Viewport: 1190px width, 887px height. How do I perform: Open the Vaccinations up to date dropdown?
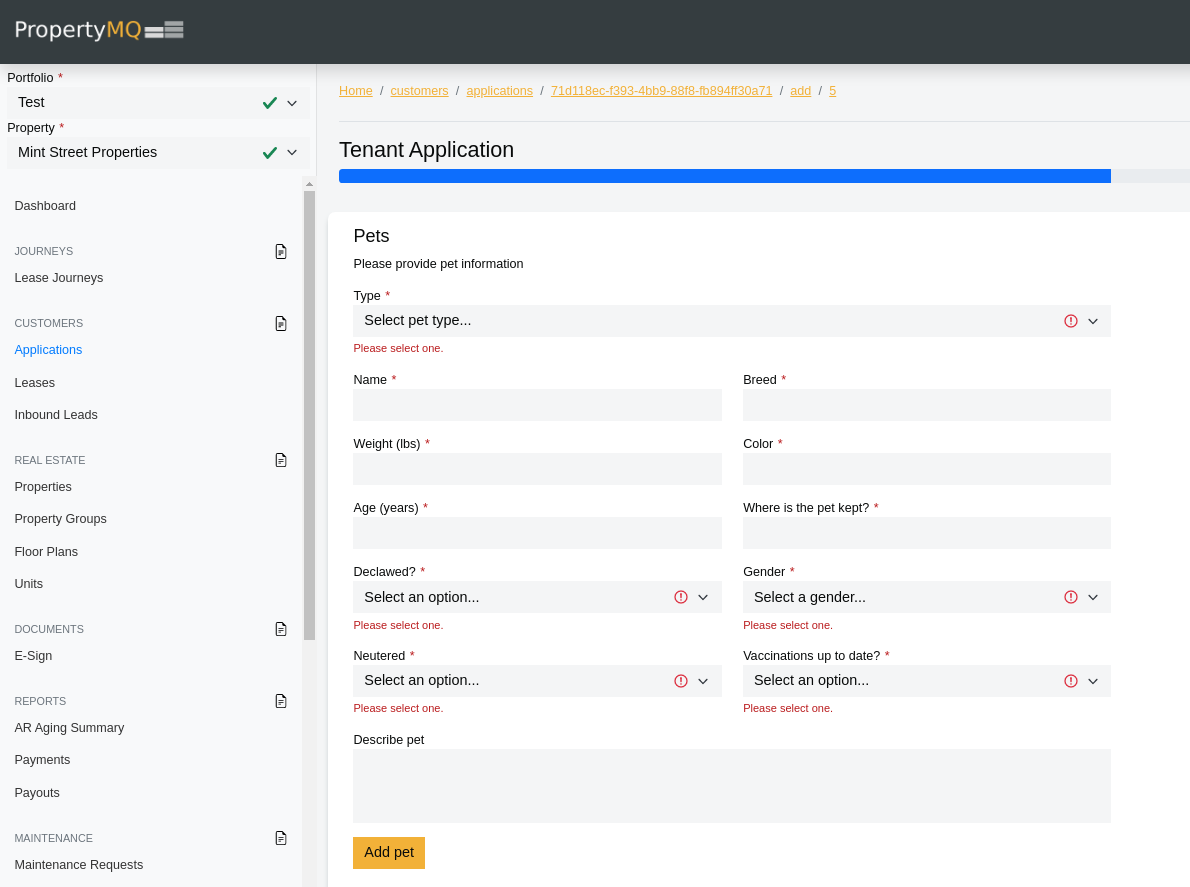pos(925,681)
